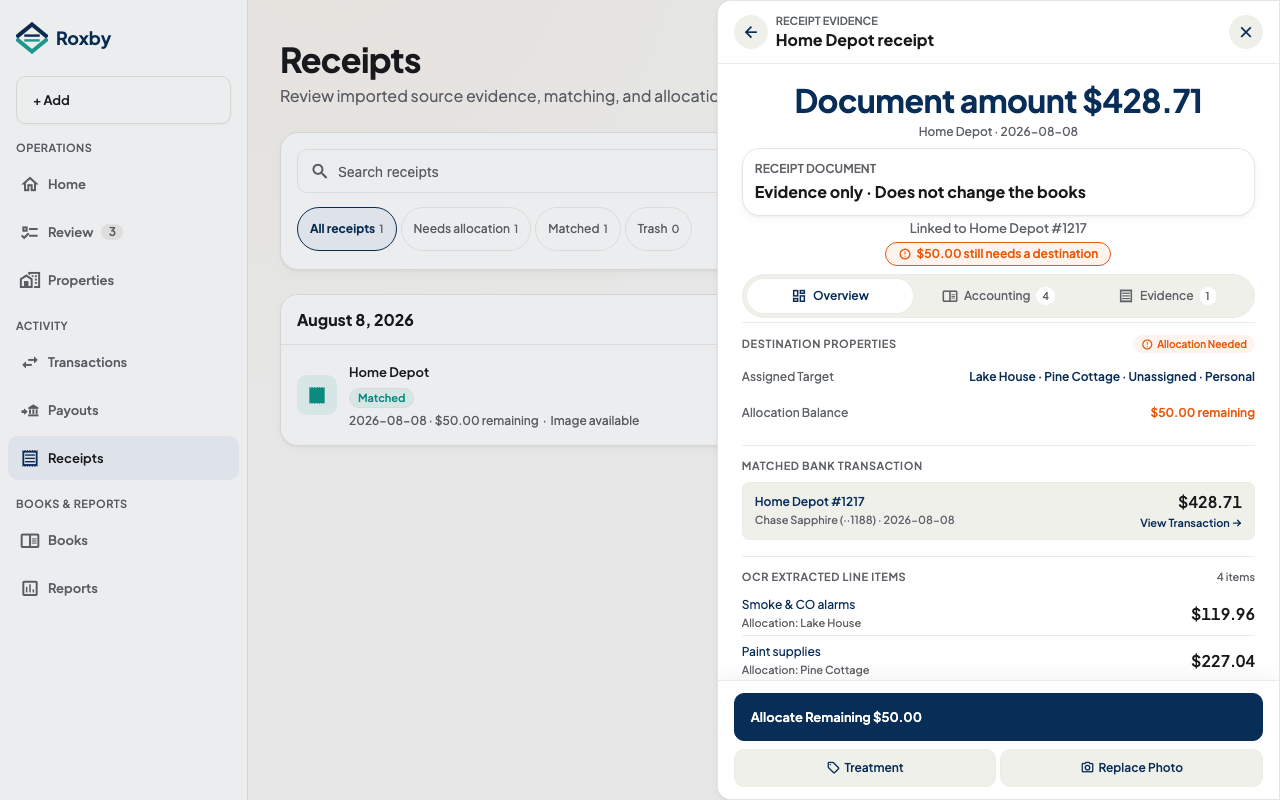Open the Home Depot receipt row

coord(500,395)
